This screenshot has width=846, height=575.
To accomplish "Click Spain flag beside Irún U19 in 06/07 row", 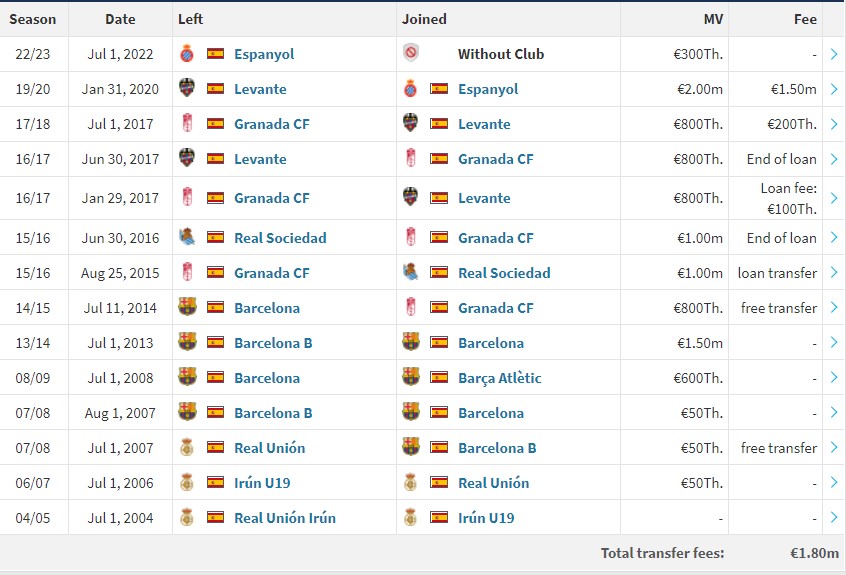I will (215, 482).
